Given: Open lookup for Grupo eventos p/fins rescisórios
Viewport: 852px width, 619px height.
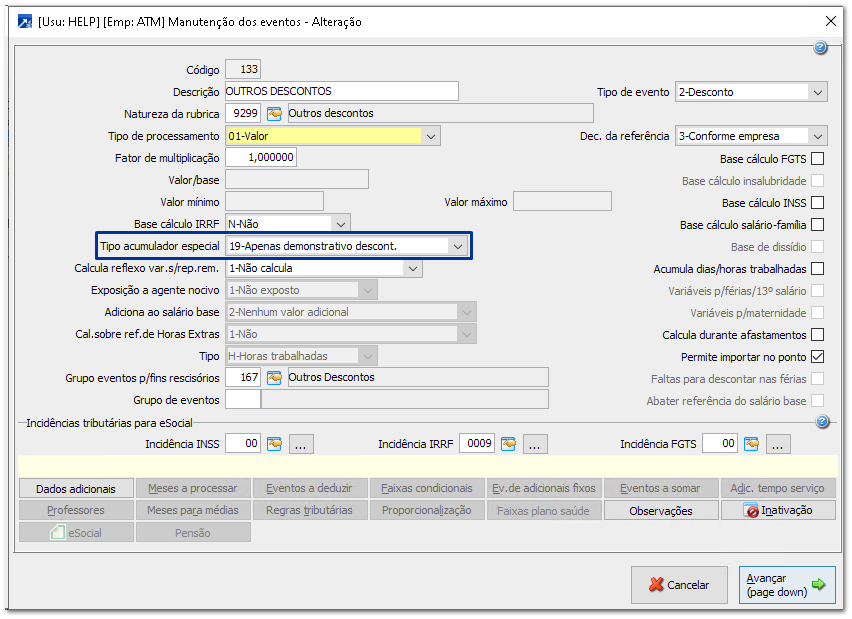Looking at the screenshot, I should (274, 378).
